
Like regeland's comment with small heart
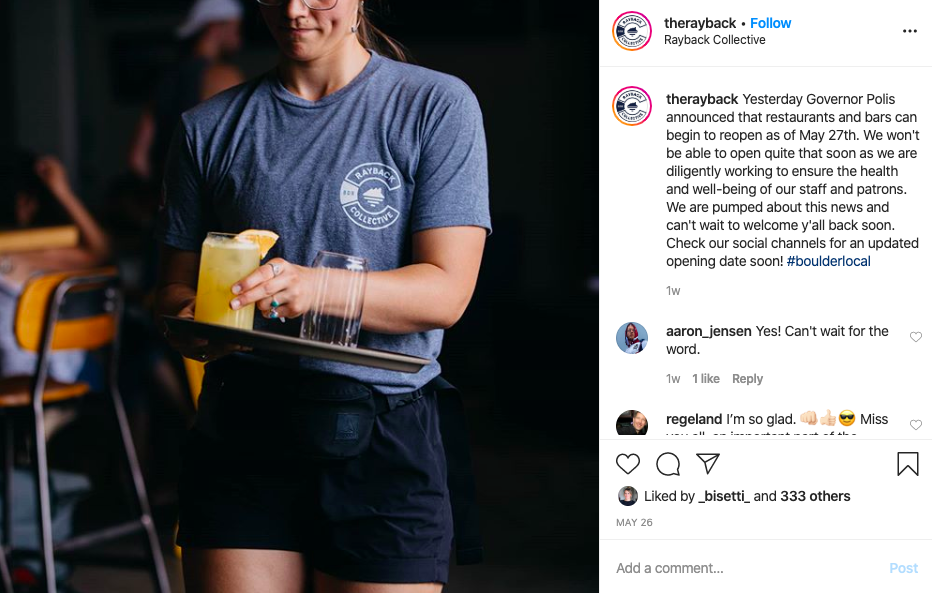click(915, 425)
